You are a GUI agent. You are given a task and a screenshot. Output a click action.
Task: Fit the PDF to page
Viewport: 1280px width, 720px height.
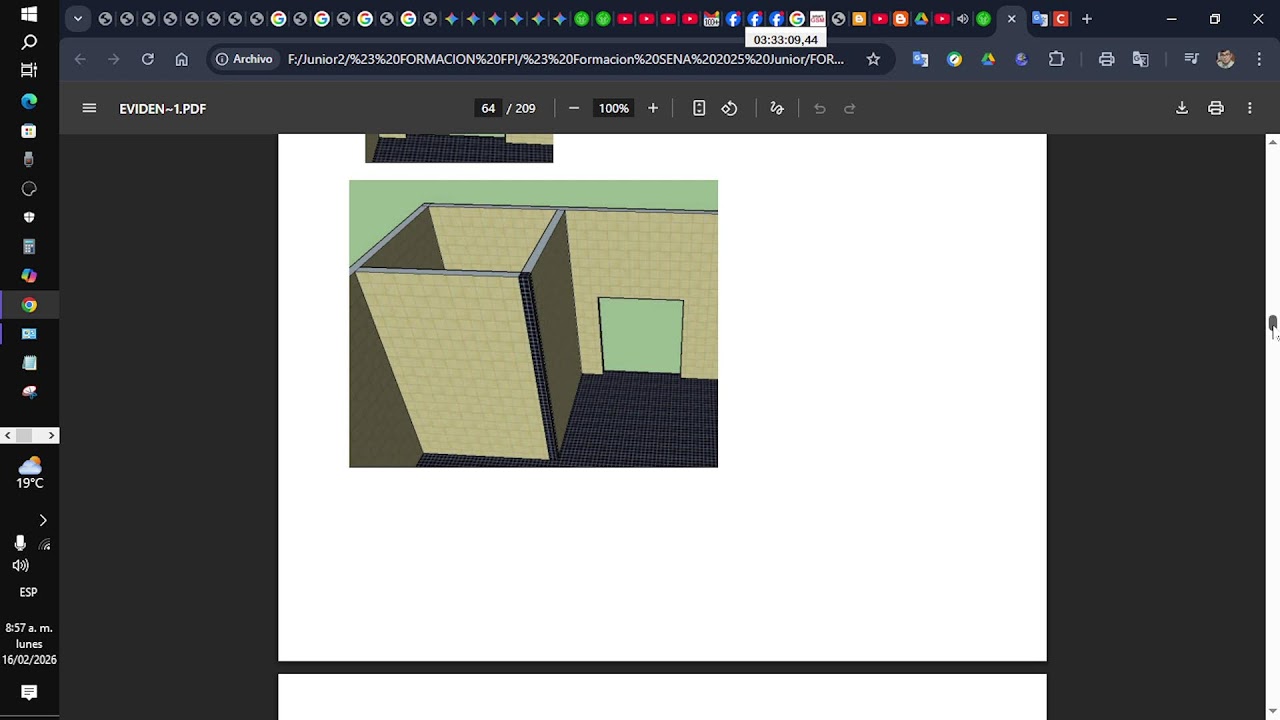point(699,108)
